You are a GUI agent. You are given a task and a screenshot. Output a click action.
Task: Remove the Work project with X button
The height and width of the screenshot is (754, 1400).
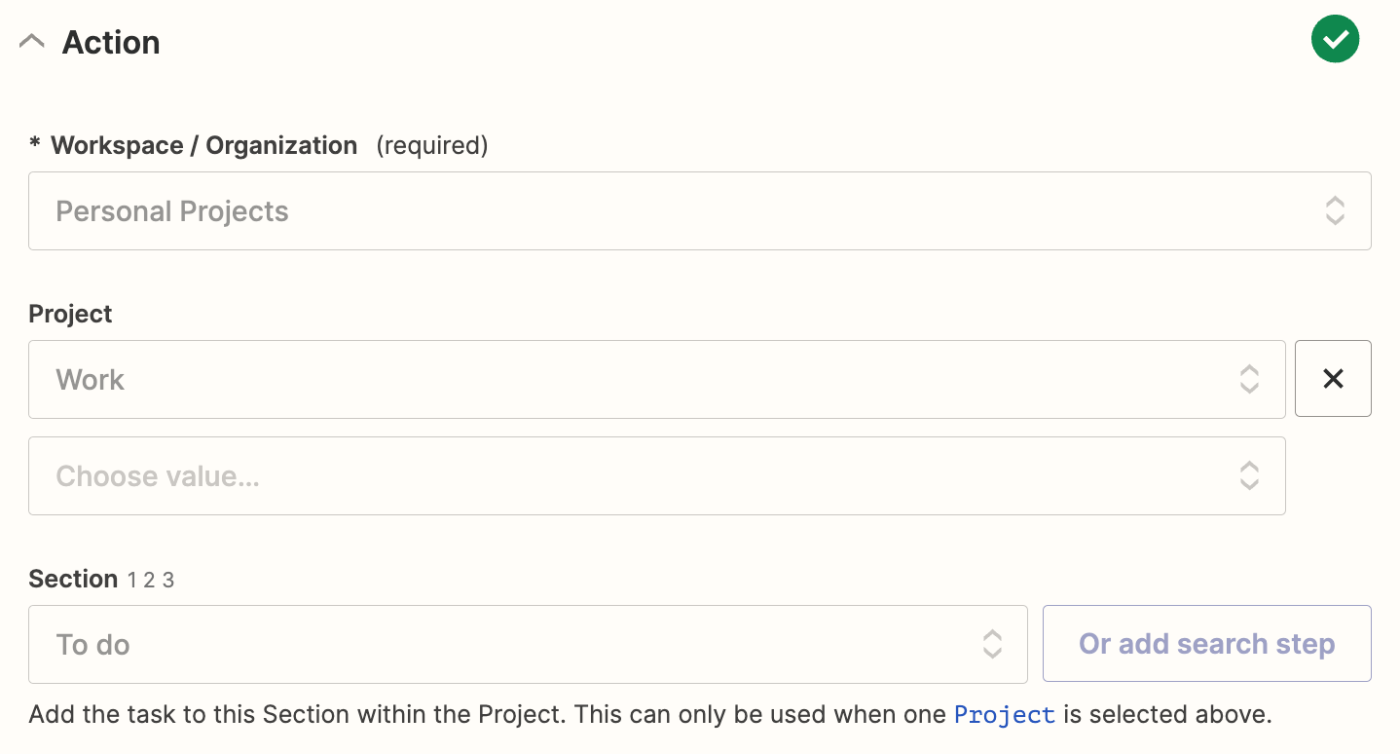tap(1333, 379)
